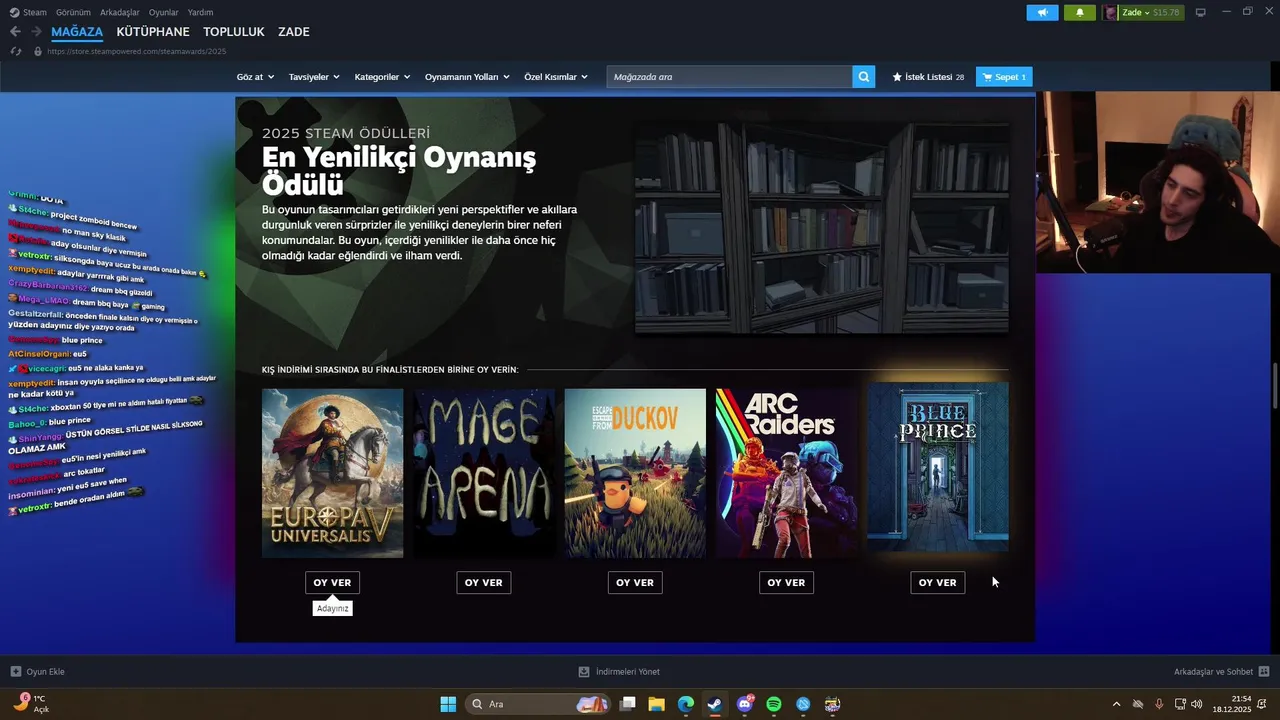1280x720 pixels.
Task: Open the weather widget showing 1°C
Action: pos(32,703)
